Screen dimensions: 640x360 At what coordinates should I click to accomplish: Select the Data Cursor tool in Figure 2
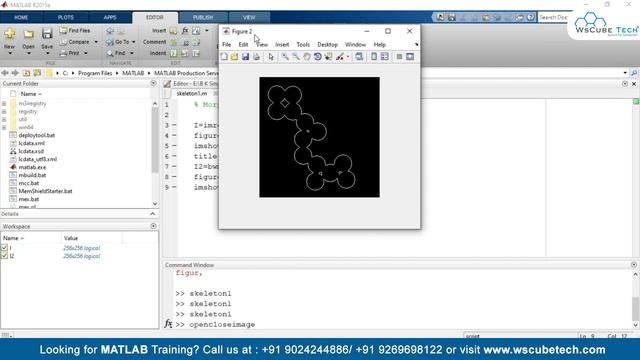pyautogui.click(x=328, y=57)
